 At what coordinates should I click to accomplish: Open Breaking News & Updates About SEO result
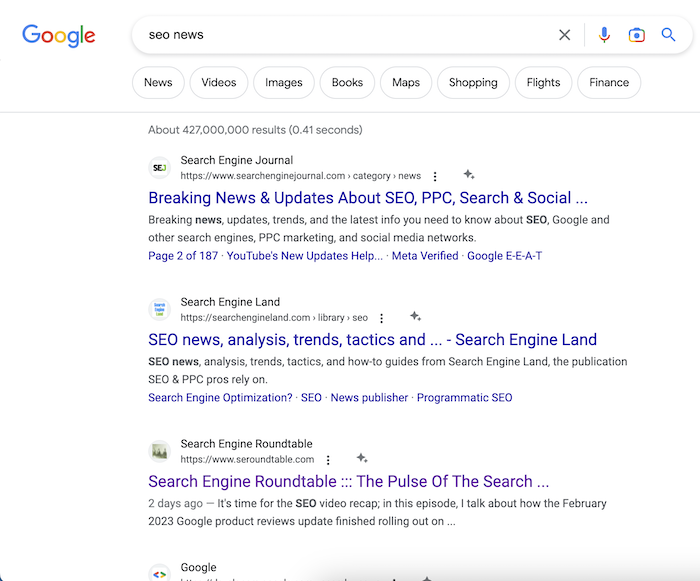tap(368, 198)
